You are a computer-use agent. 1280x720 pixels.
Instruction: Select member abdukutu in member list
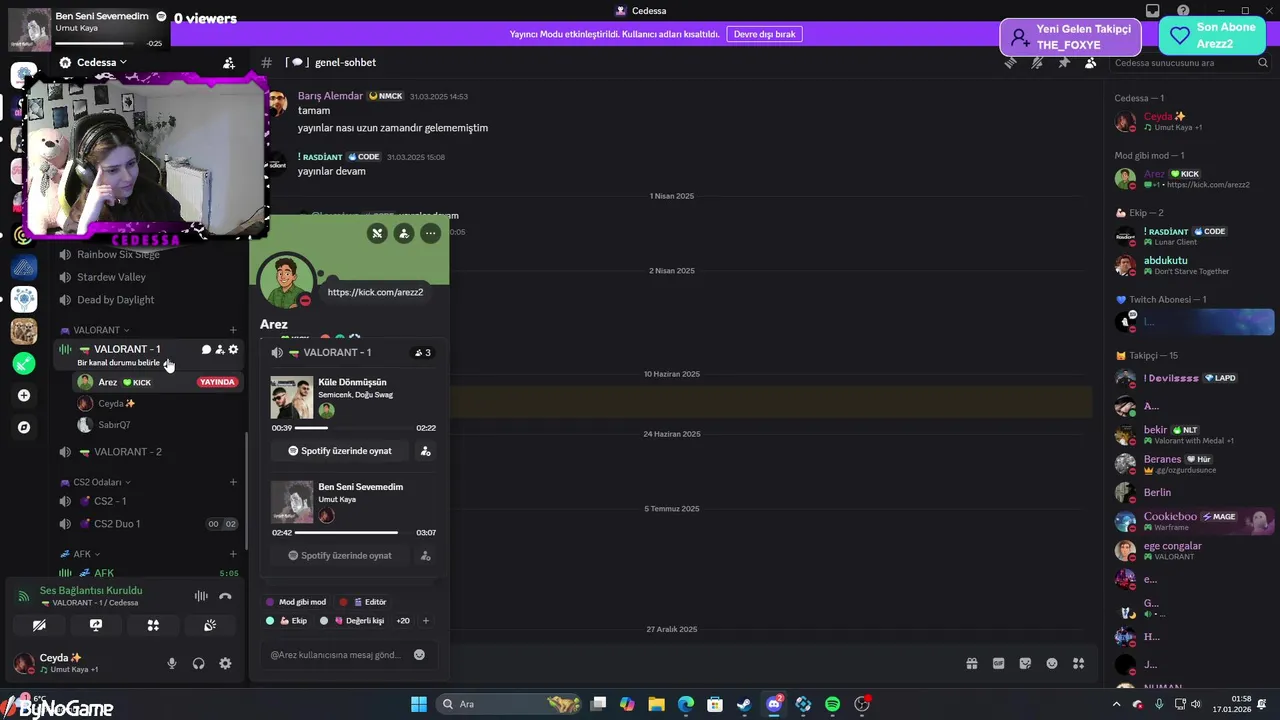click(1194, 265)
